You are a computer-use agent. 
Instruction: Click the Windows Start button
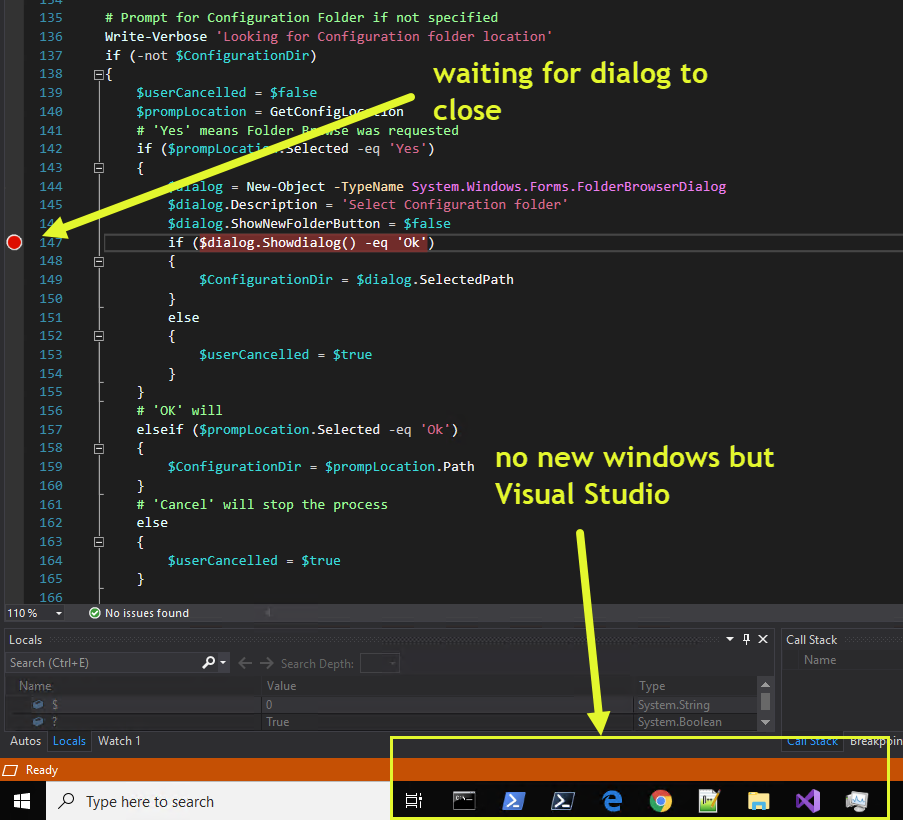22,801
